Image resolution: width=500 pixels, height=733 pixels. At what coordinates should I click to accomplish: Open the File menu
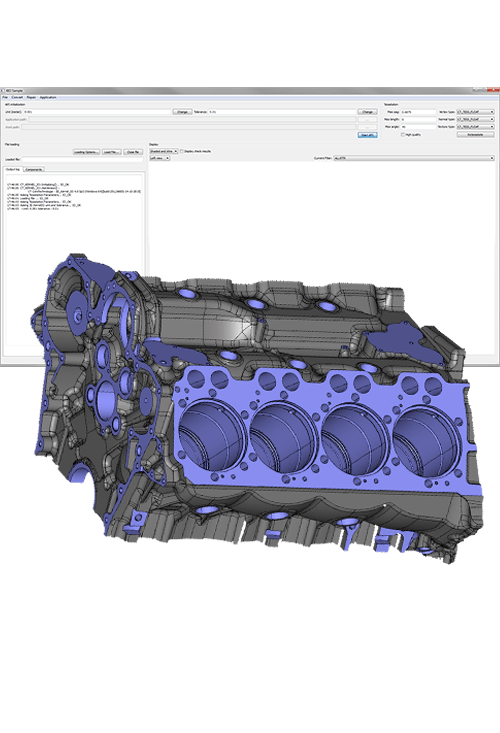point(5,97)
